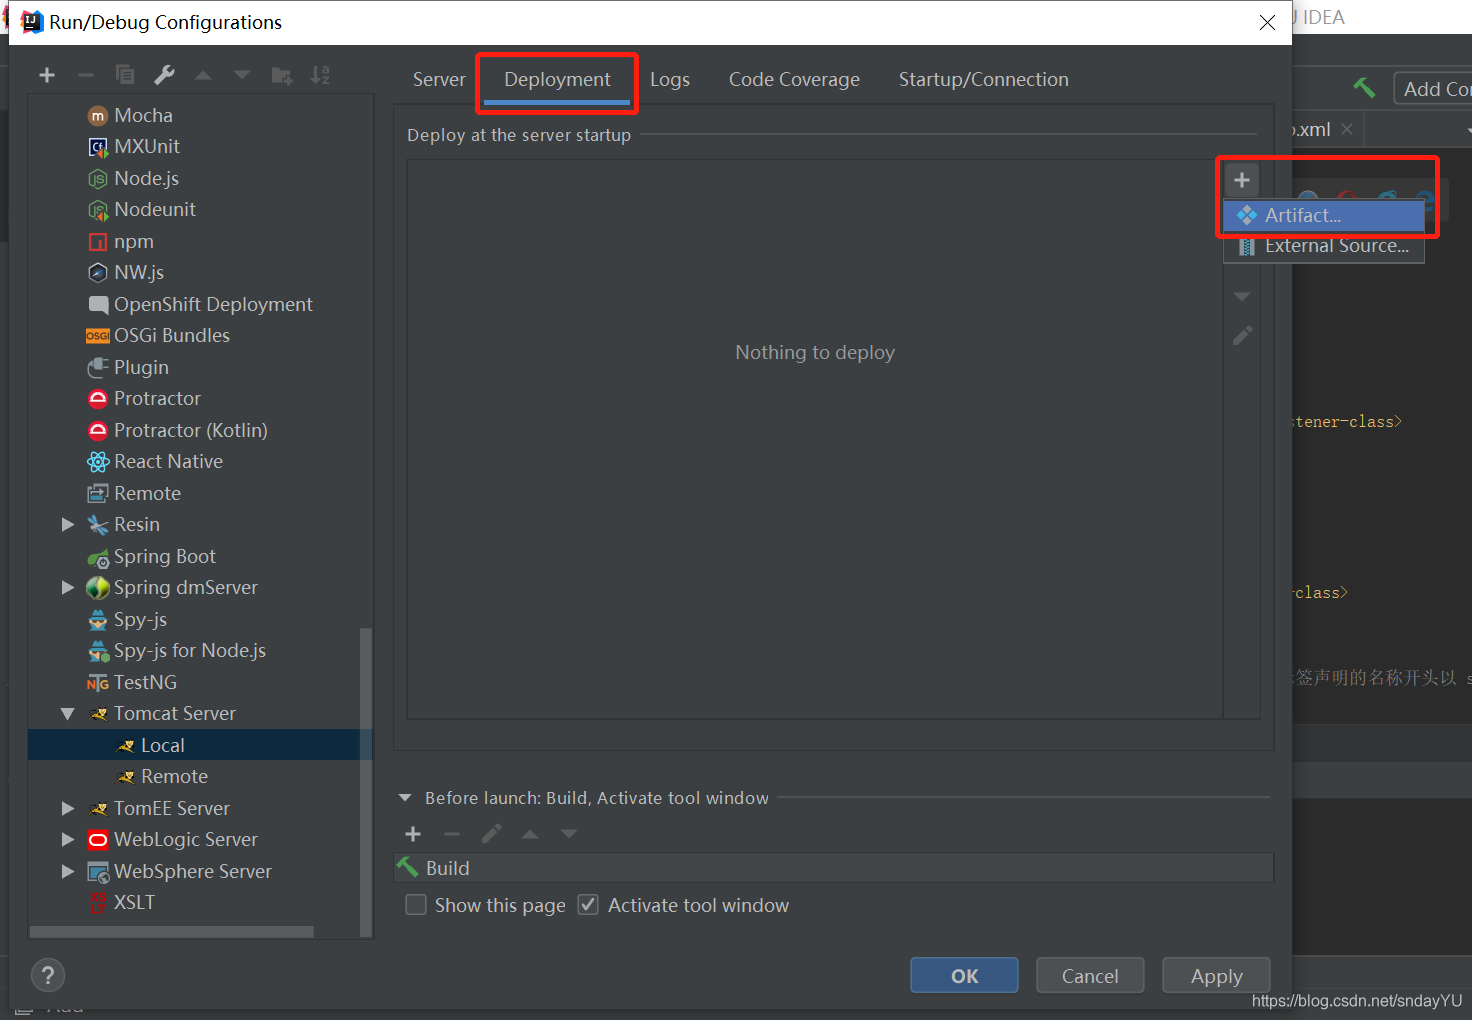Open the Startup/Connection tab
The image size is (1472, 1020).
click(983, 79)
